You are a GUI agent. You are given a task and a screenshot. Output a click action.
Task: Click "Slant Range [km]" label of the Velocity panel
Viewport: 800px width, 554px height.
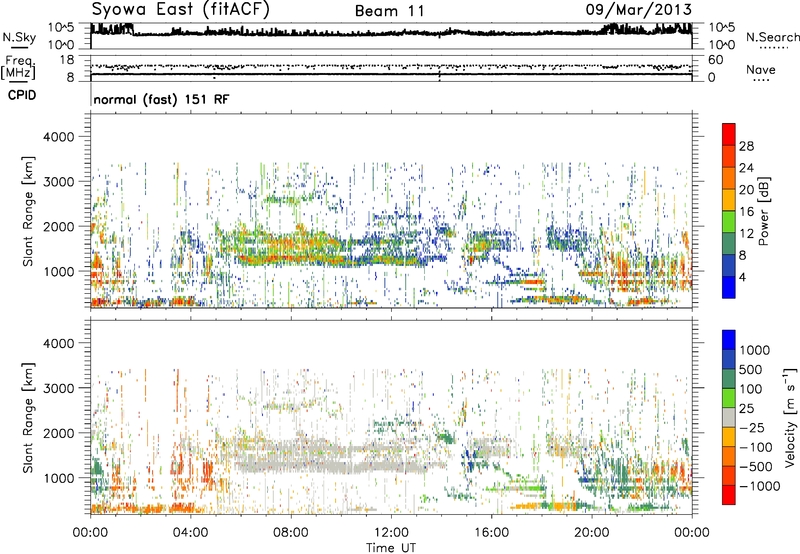click(28, 417)
